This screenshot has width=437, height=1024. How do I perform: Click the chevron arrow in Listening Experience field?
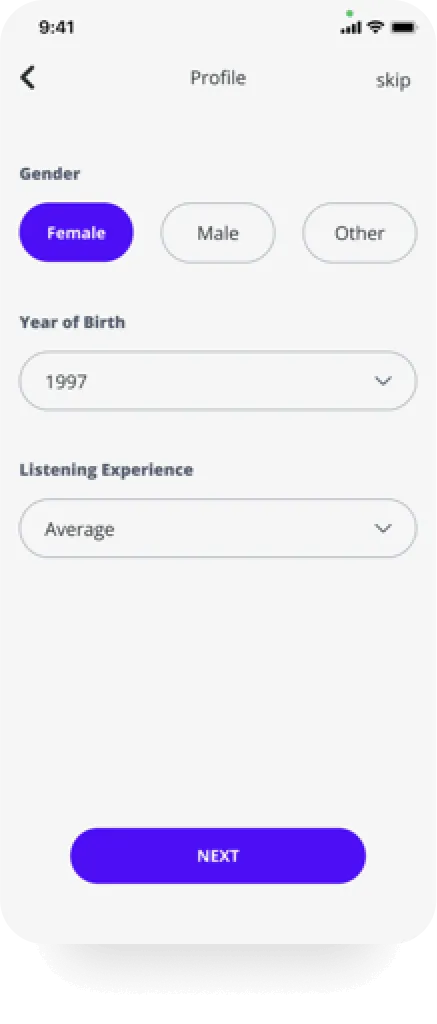click(x=383, y=528)
